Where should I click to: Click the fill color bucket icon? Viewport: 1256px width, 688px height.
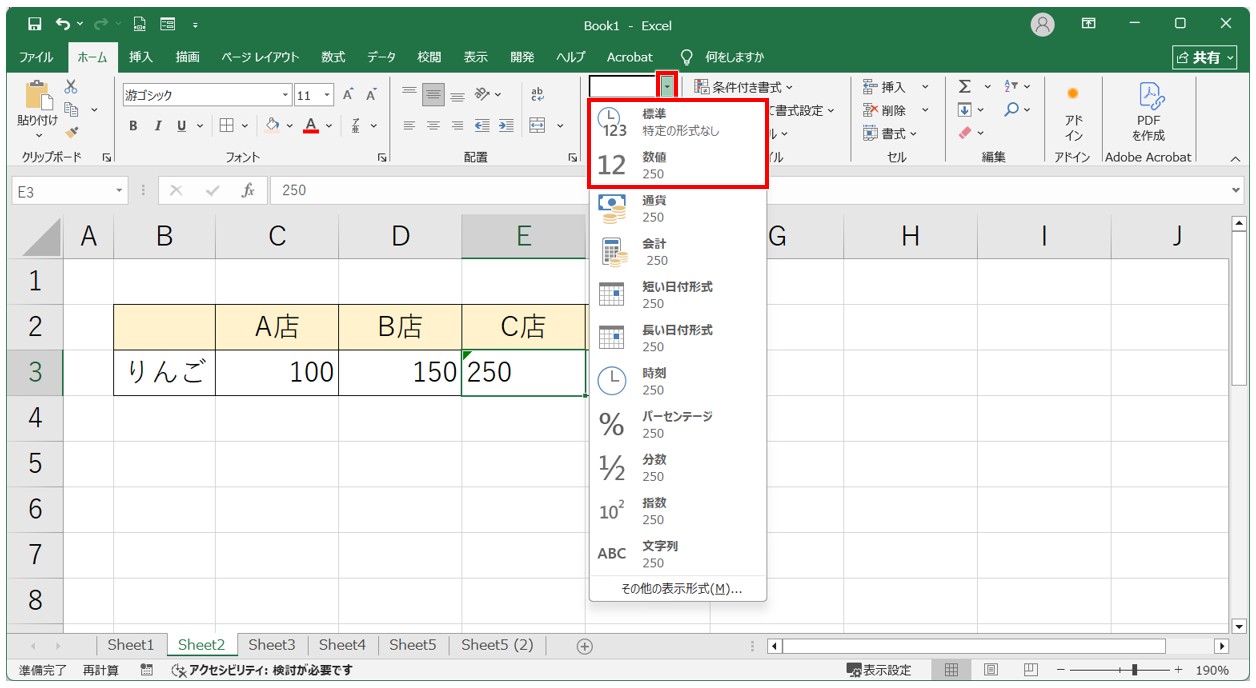pyautogui.click(x=272, y=125)
